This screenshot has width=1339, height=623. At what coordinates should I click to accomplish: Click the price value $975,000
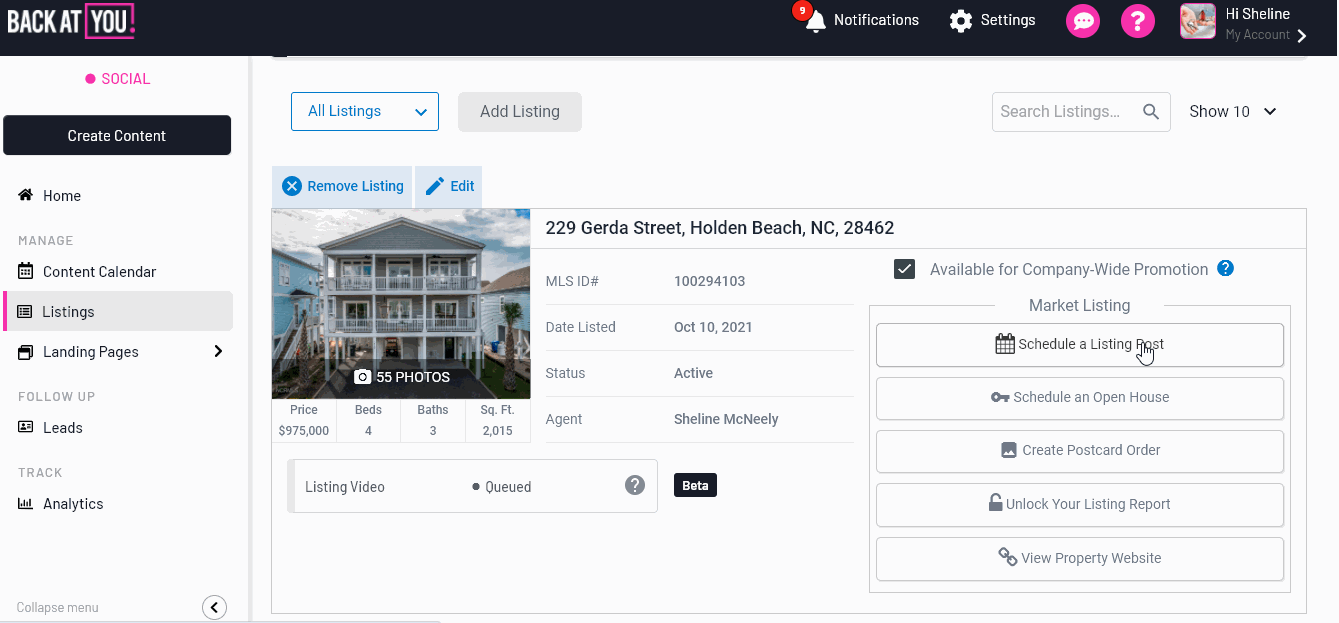304,431
